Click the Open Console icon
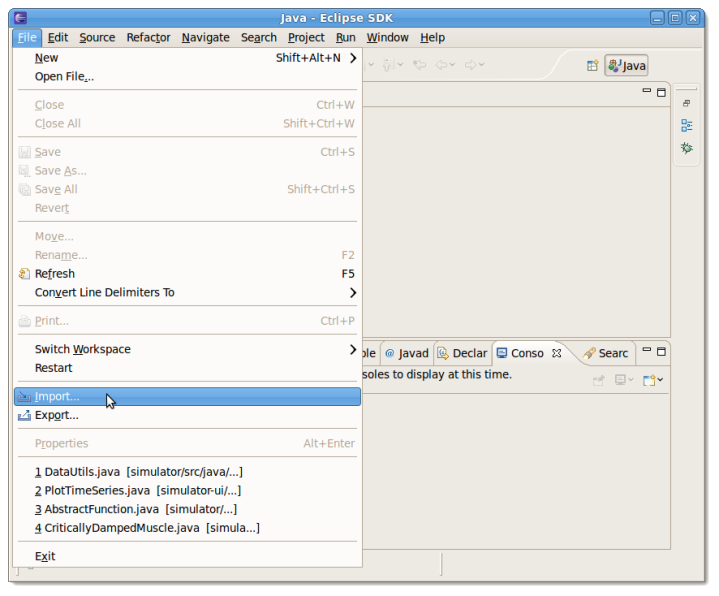 pos(649,380)
